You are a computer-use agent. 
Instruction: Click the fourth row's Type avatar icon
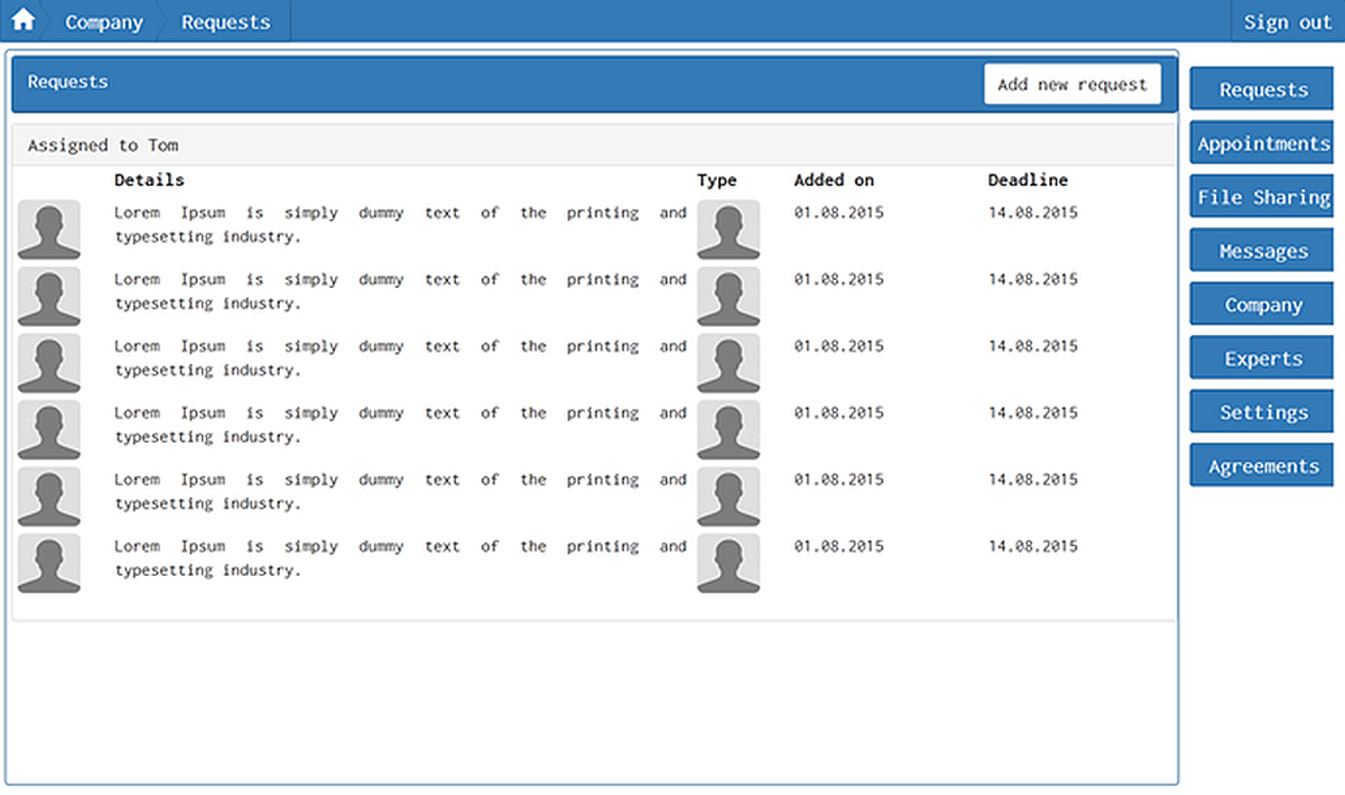click(728, 430)
